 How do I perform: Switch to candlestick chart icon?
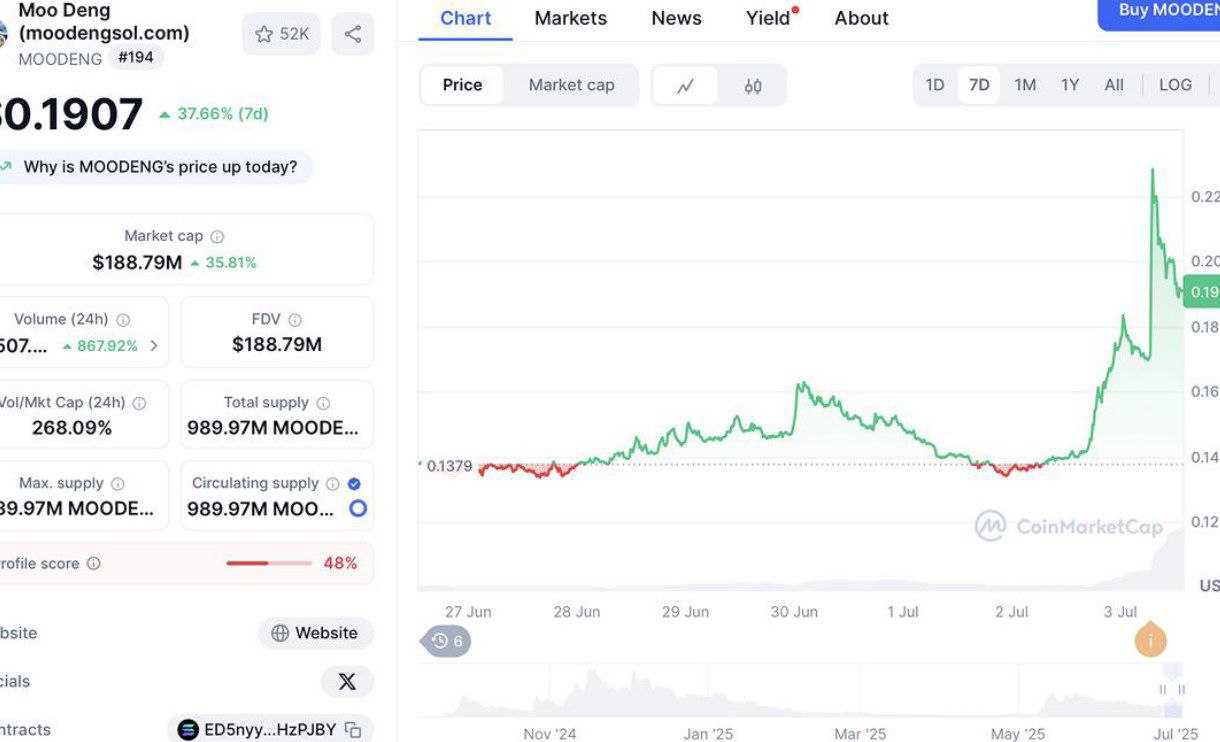click(x=753, y=86)
